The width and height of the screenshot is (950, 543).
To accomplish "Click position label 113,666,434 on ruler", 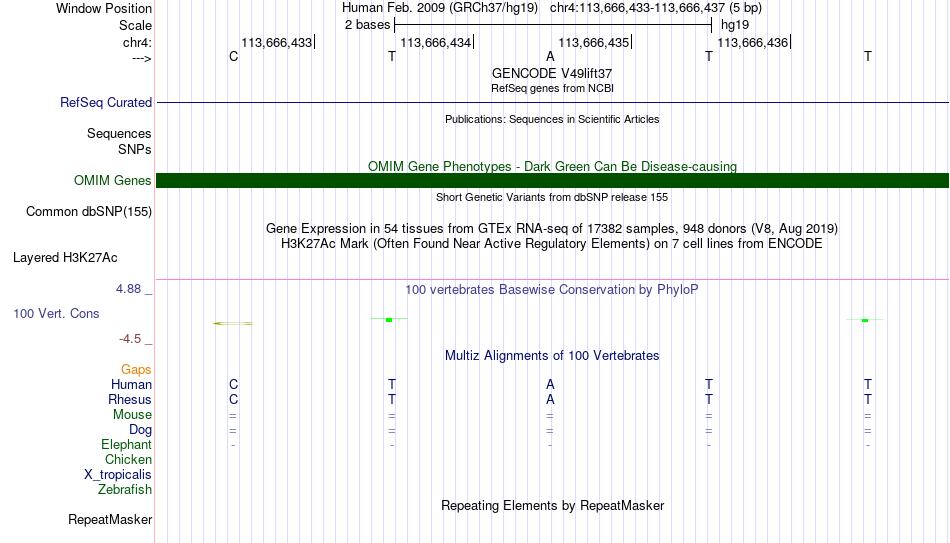I will (435, 42).
